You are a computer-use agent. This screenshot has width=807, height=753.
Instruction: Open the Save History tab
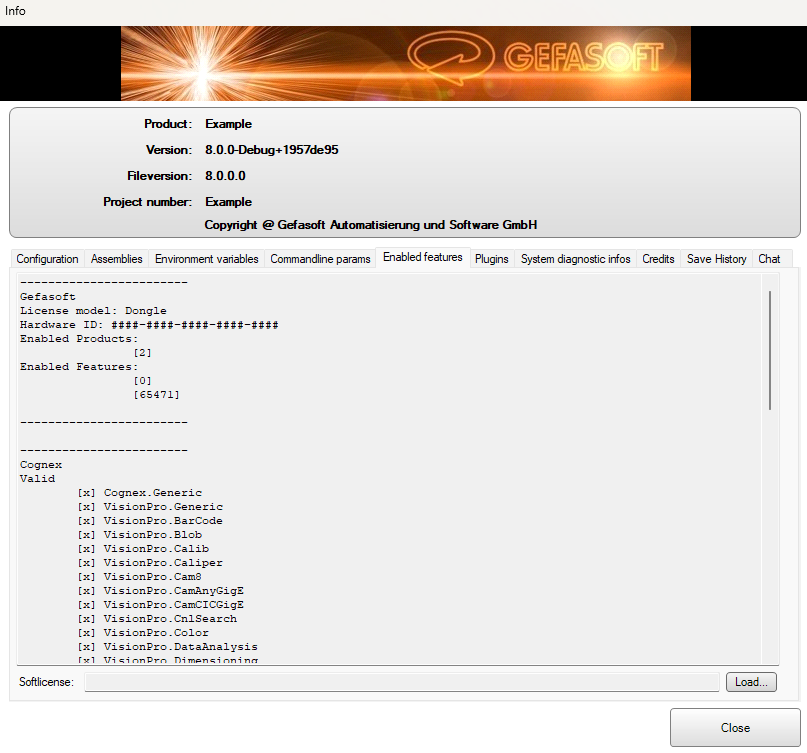tap(716, 259)
